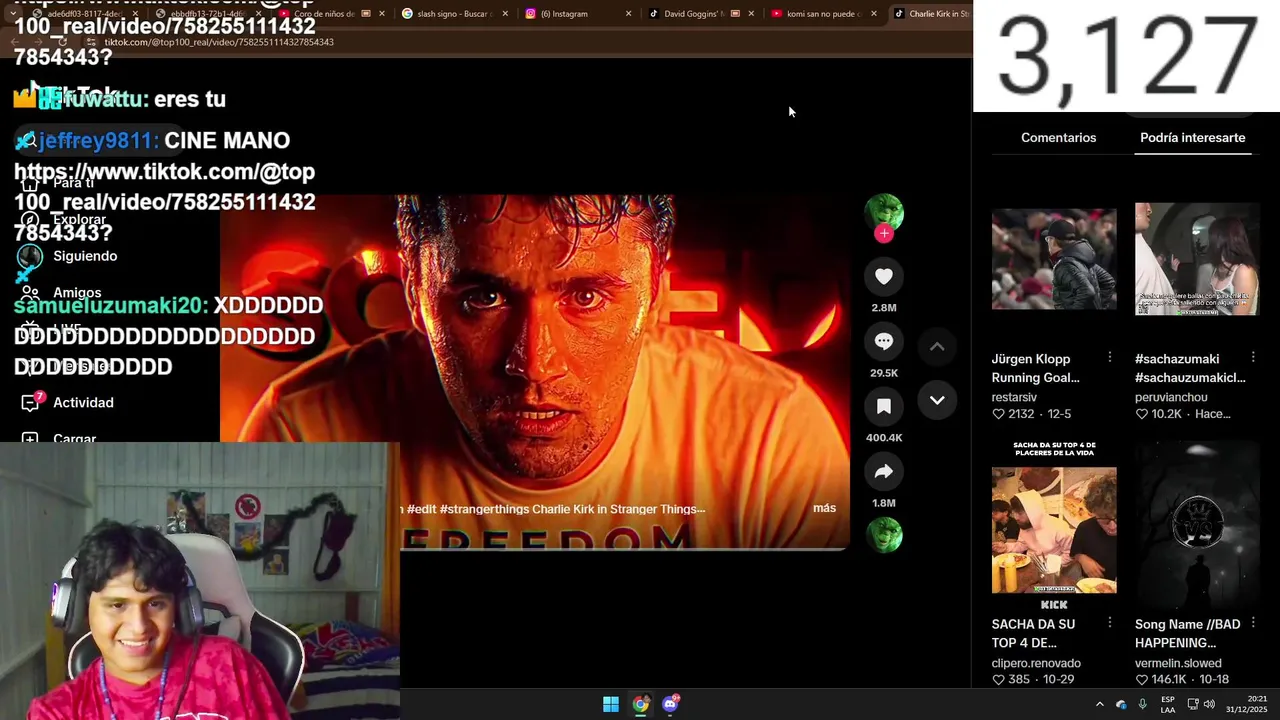
Task: Select the Charlie Kirk TikTok browser tab
Action: point(930,14)
